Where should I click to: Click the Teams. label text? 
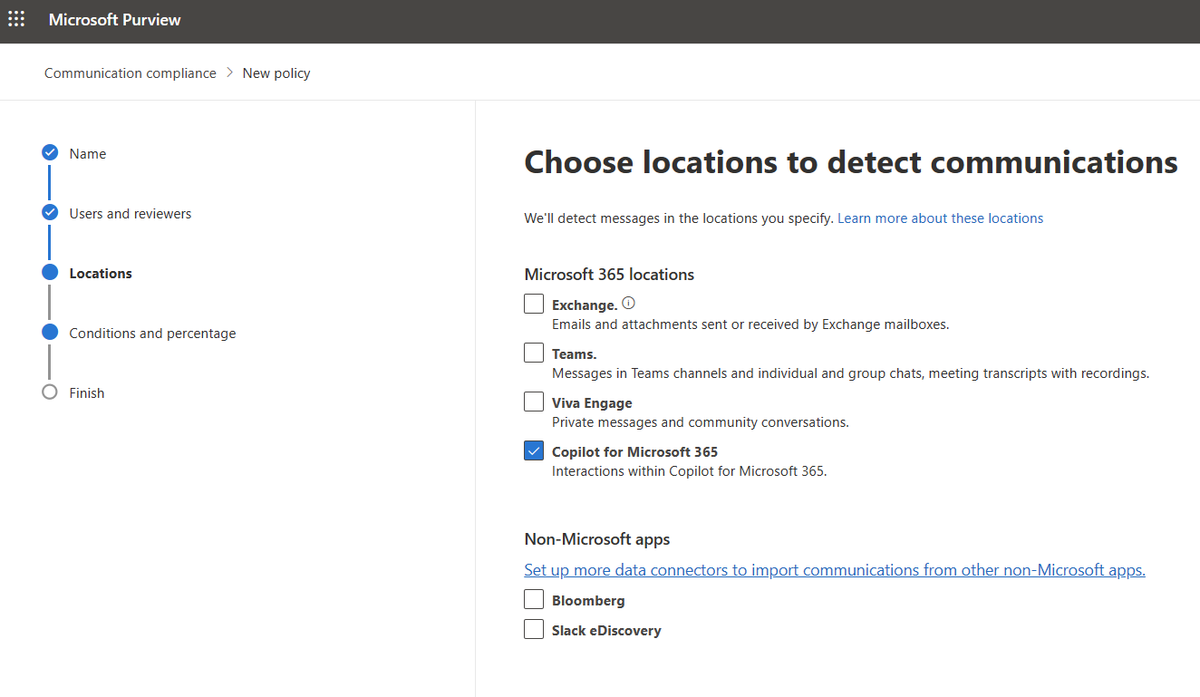[x=574, y=354]
